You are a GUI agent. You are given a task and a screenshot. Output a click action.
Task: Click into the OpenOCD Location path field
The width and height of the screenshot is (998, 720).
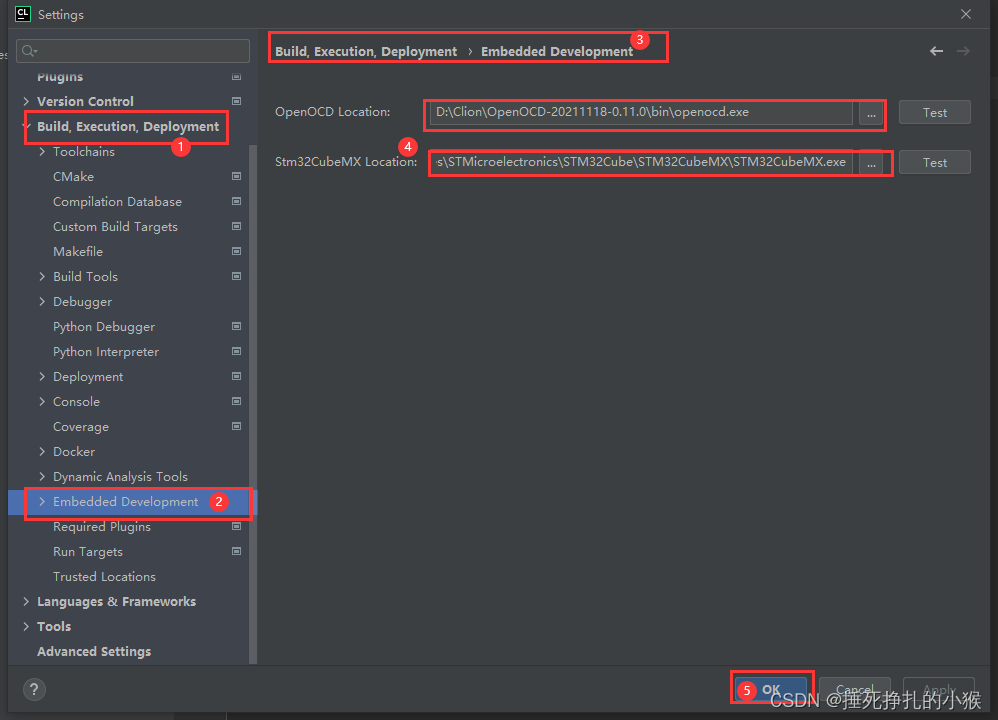coord(642,113)
